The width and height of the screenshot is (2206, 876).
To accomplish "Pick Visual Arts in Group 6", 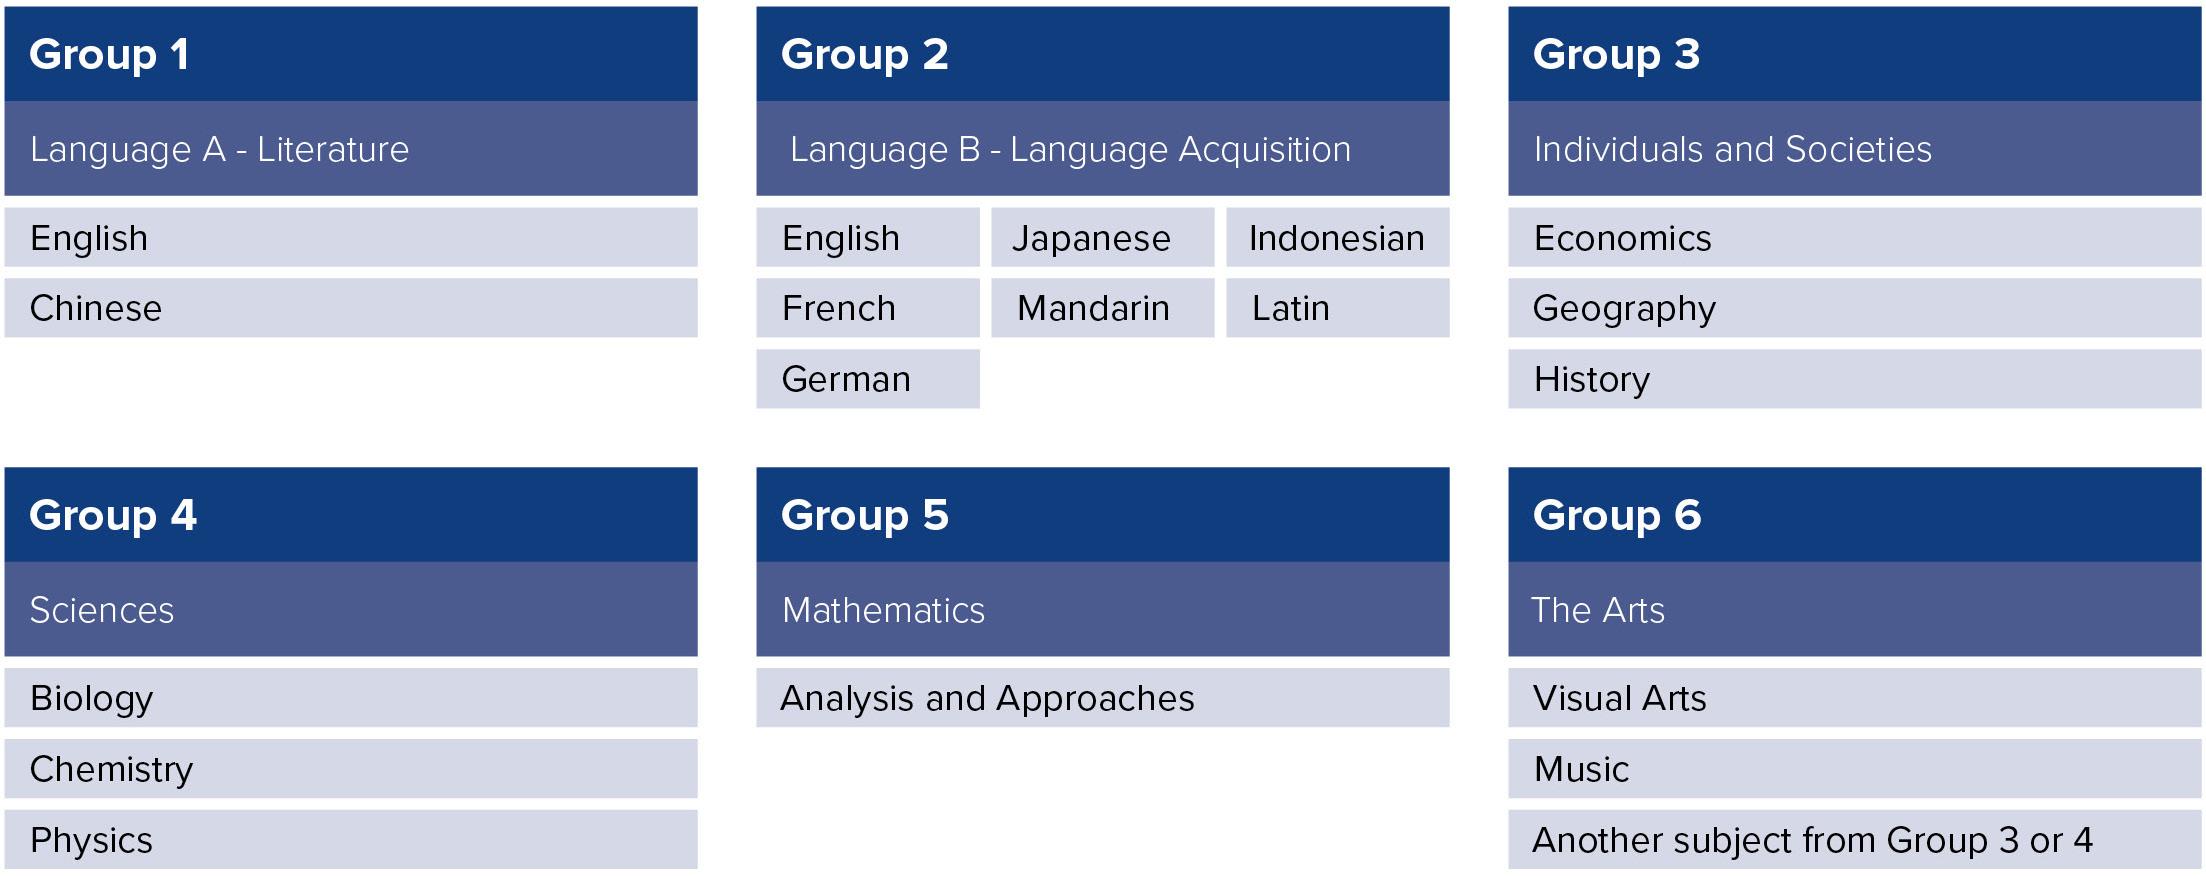I will [x=1855, y=698].
